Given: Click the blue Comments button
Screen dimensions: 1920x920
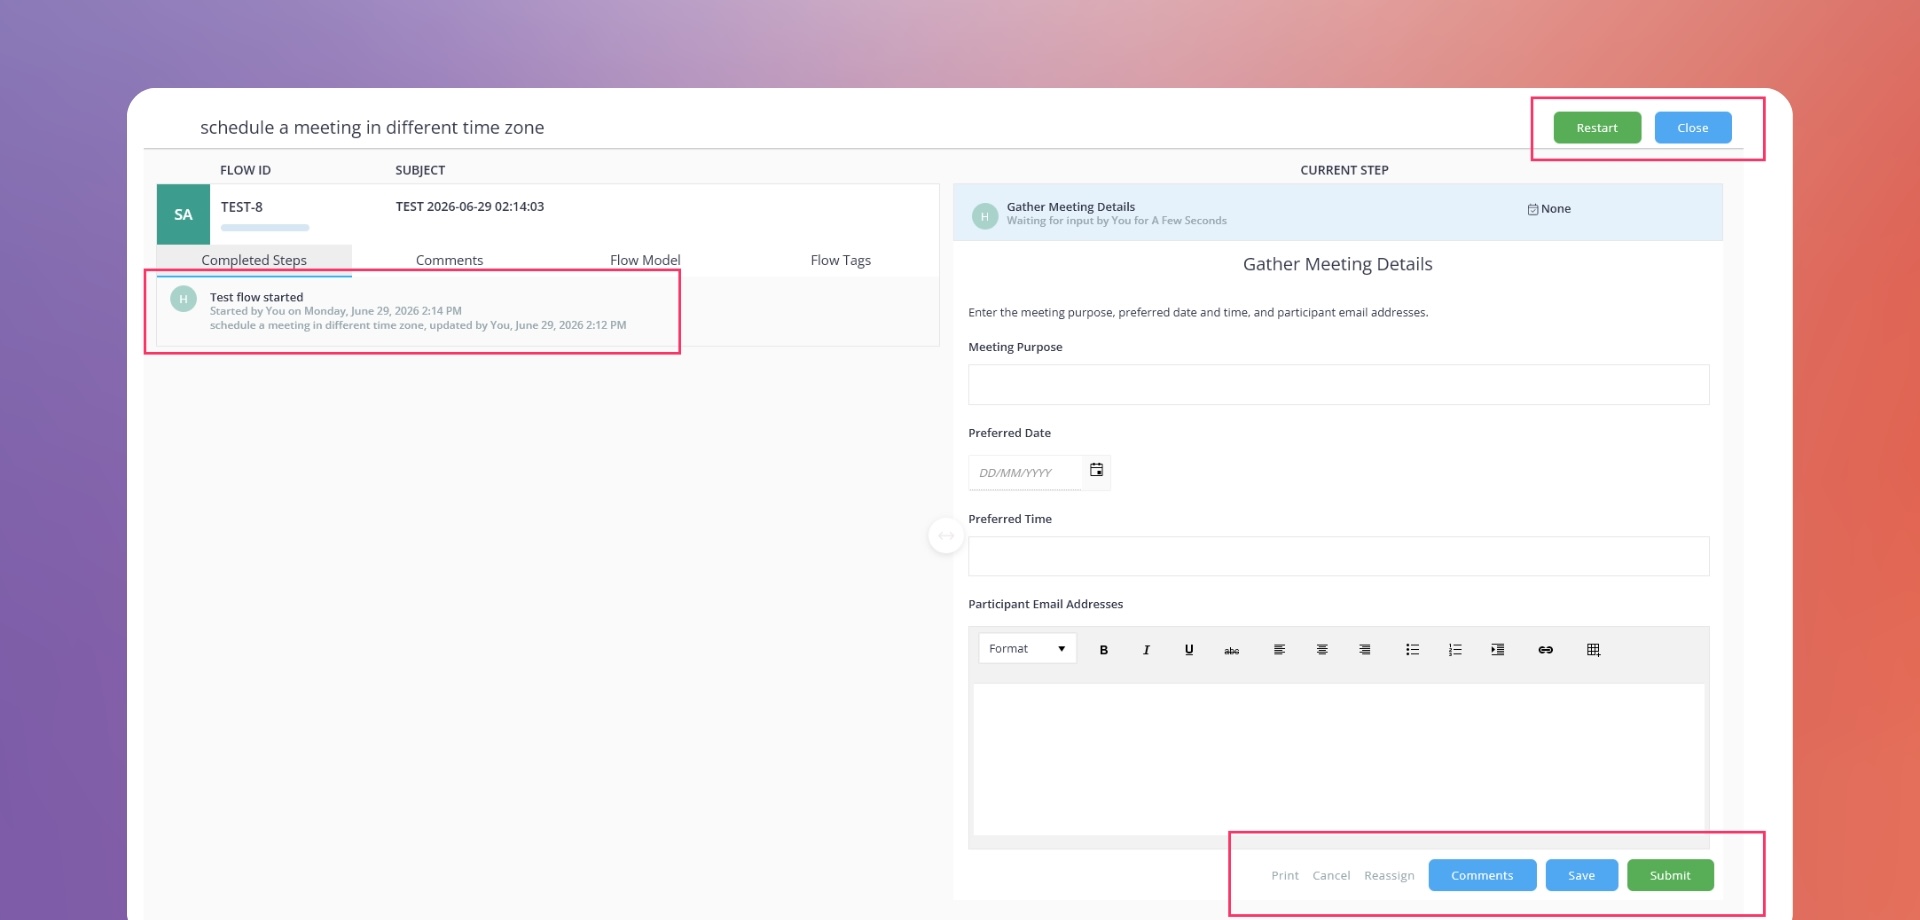Looking at the screenshot, I should [1482, 875].
